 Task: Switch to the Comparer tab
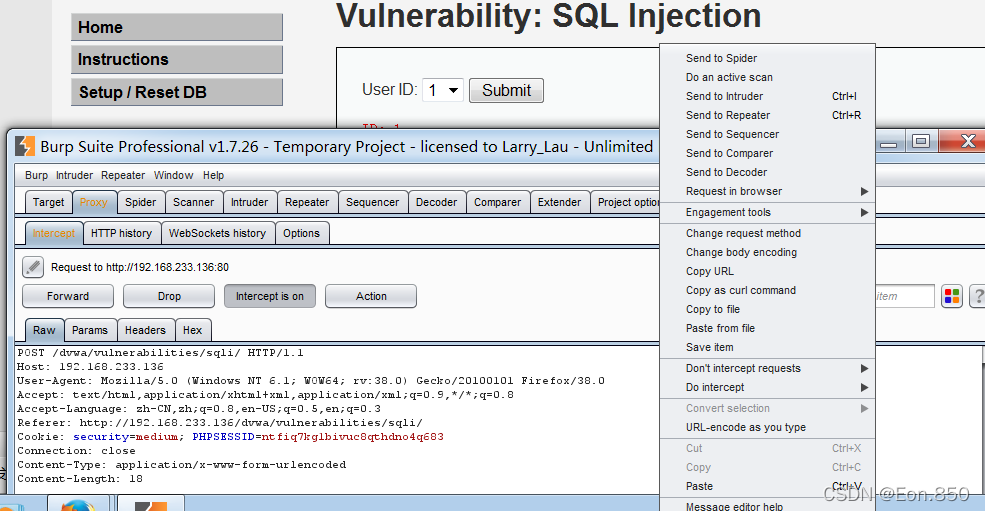(498, 202)
